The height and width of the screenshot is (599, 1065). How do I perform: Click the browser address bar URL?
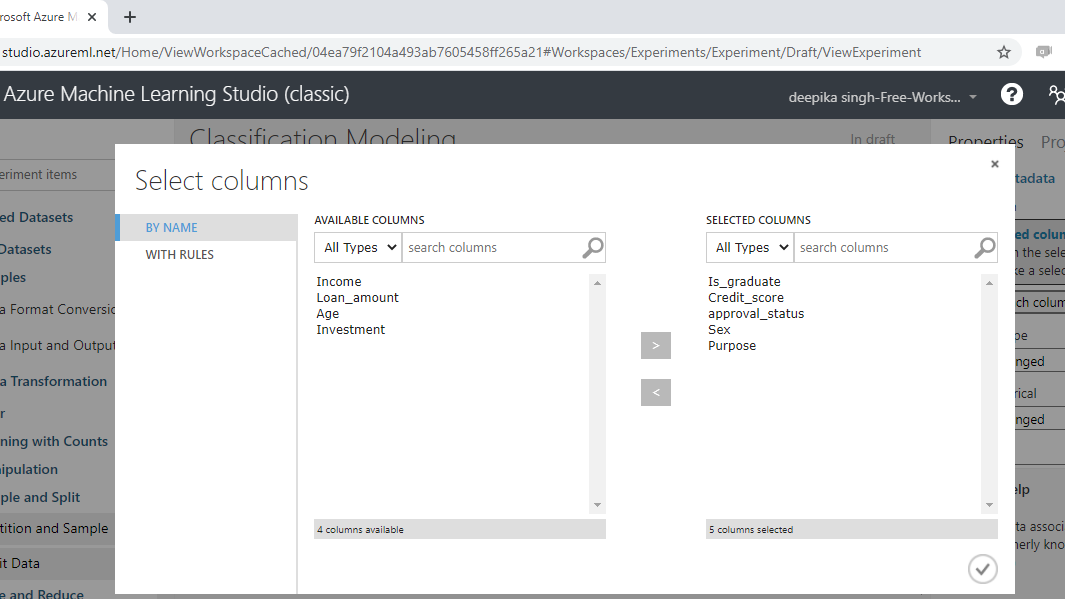point(461,52)
